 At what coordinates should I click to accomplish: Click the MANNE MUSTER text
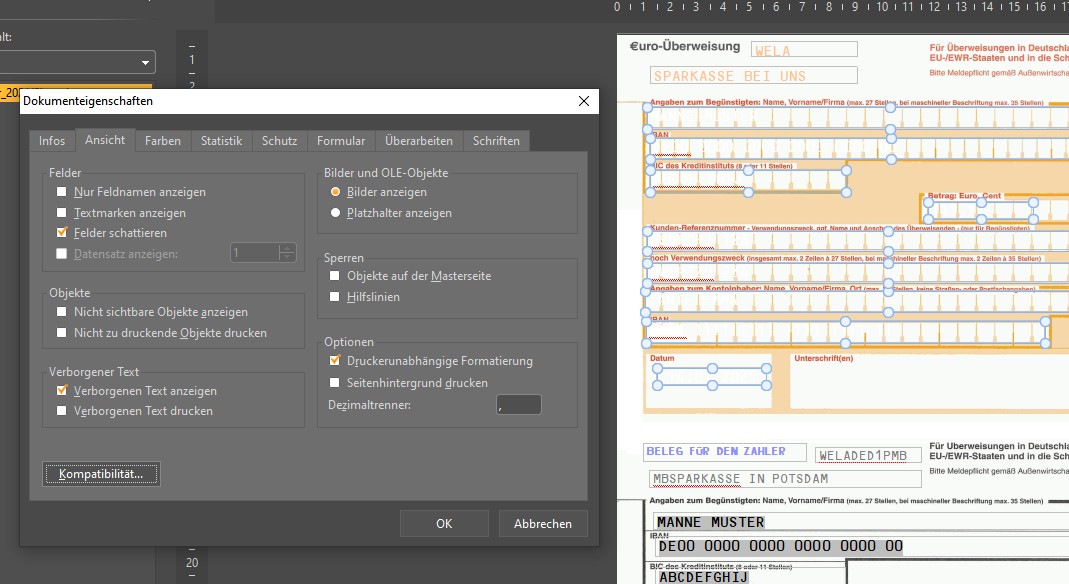[710, 522]
